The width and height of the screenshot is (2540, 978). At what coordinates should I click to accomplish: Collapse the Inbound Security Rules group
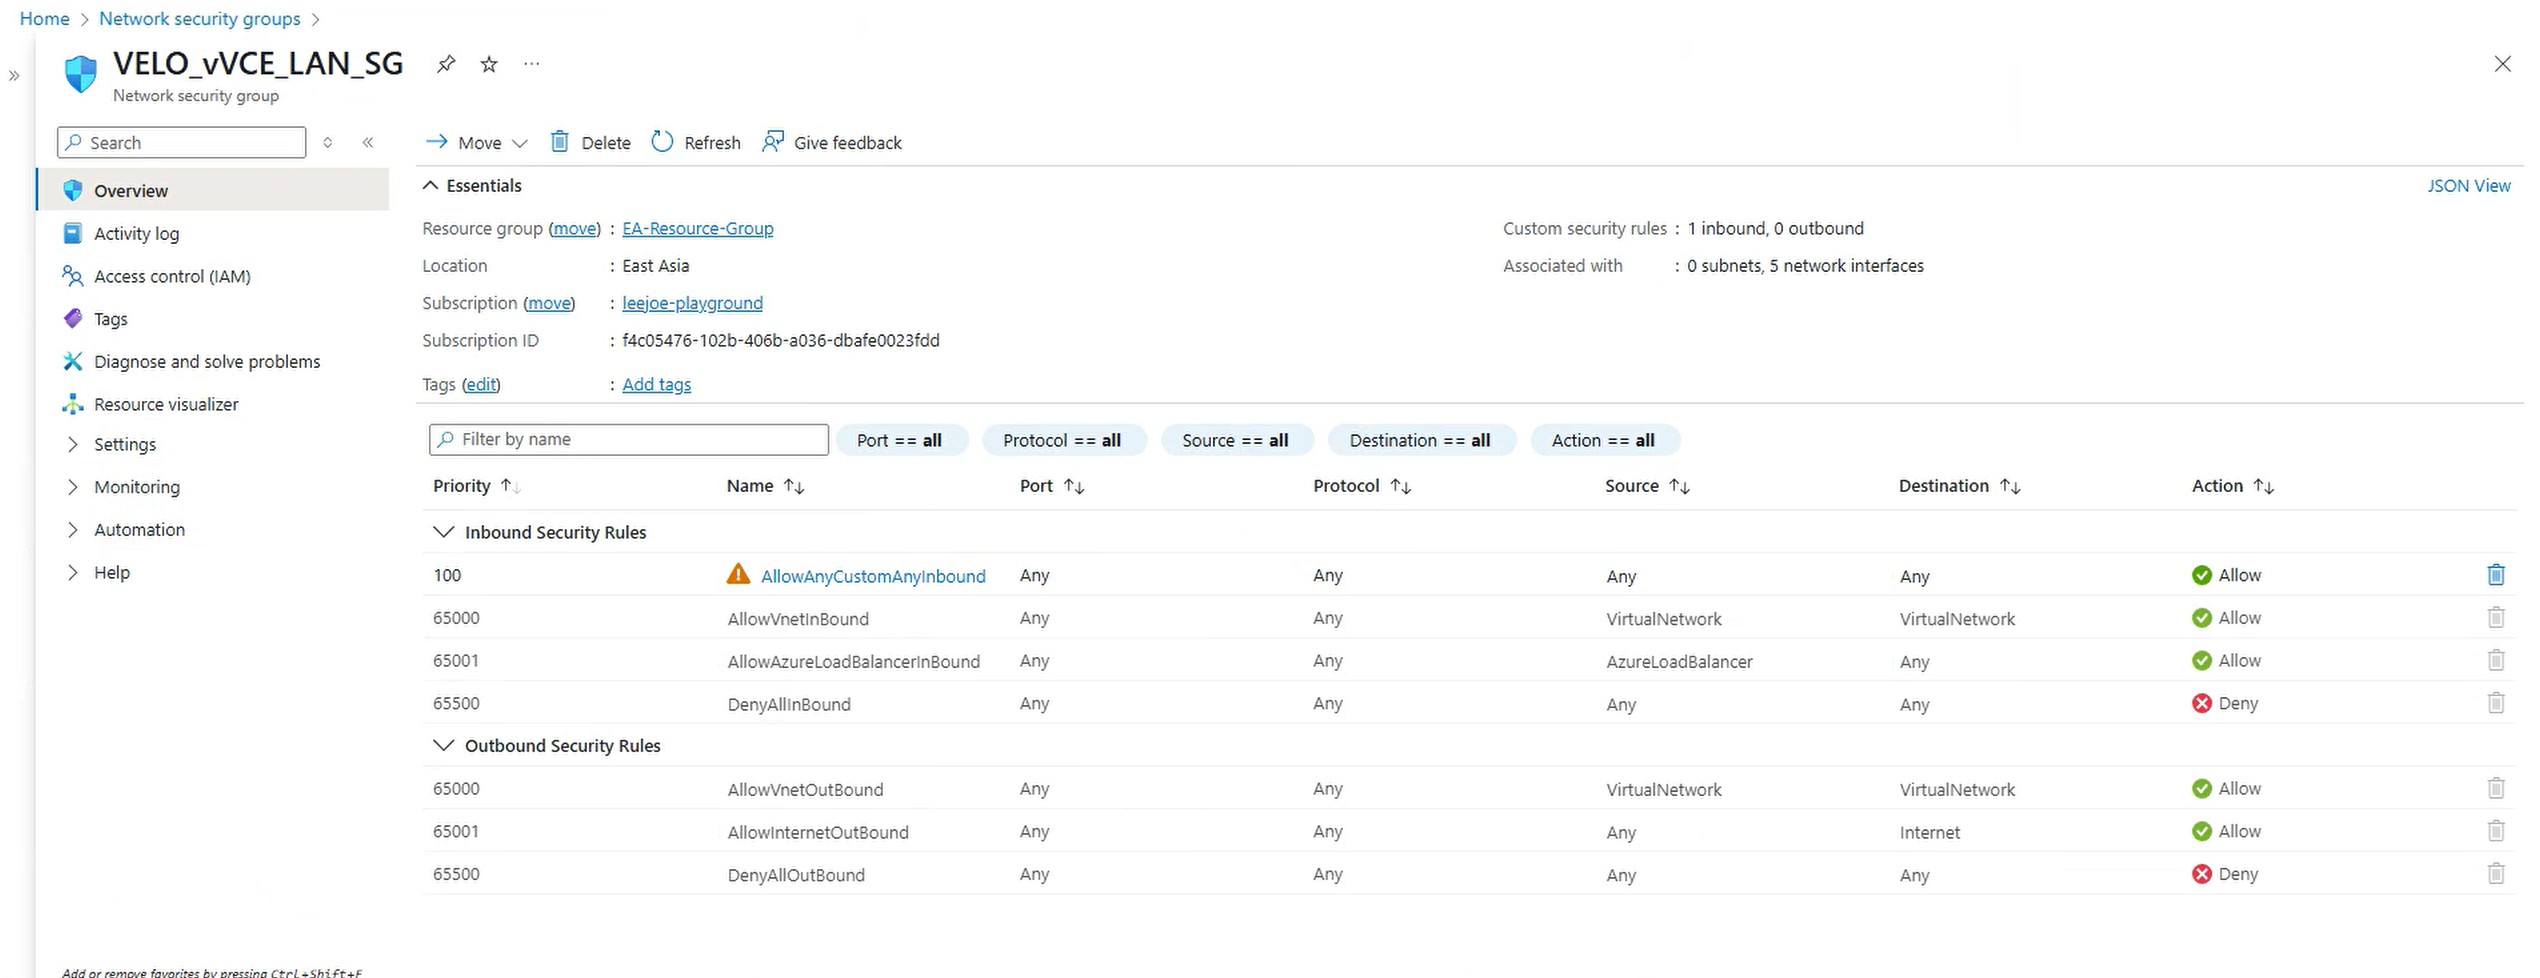tap(443, 532)
